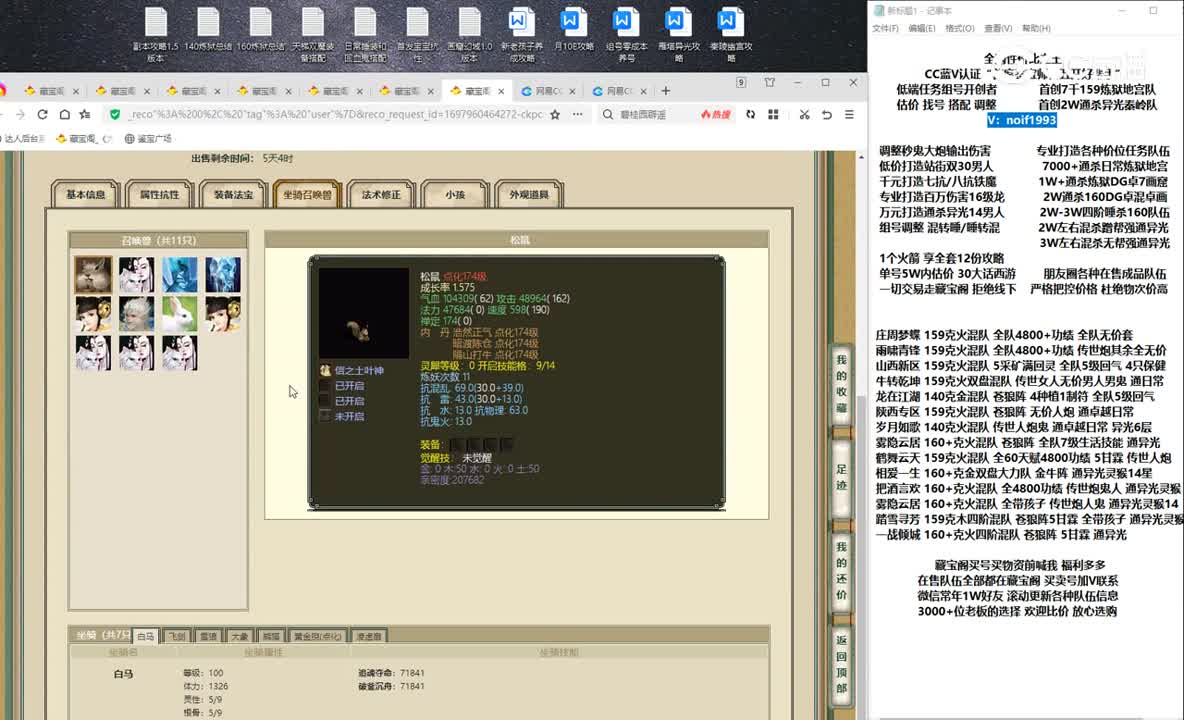Image resolution: width=1184 pixels, height=720 pixels.
Task: Select the 黄金兕(点化) mount tab
Action: [318, 636]
